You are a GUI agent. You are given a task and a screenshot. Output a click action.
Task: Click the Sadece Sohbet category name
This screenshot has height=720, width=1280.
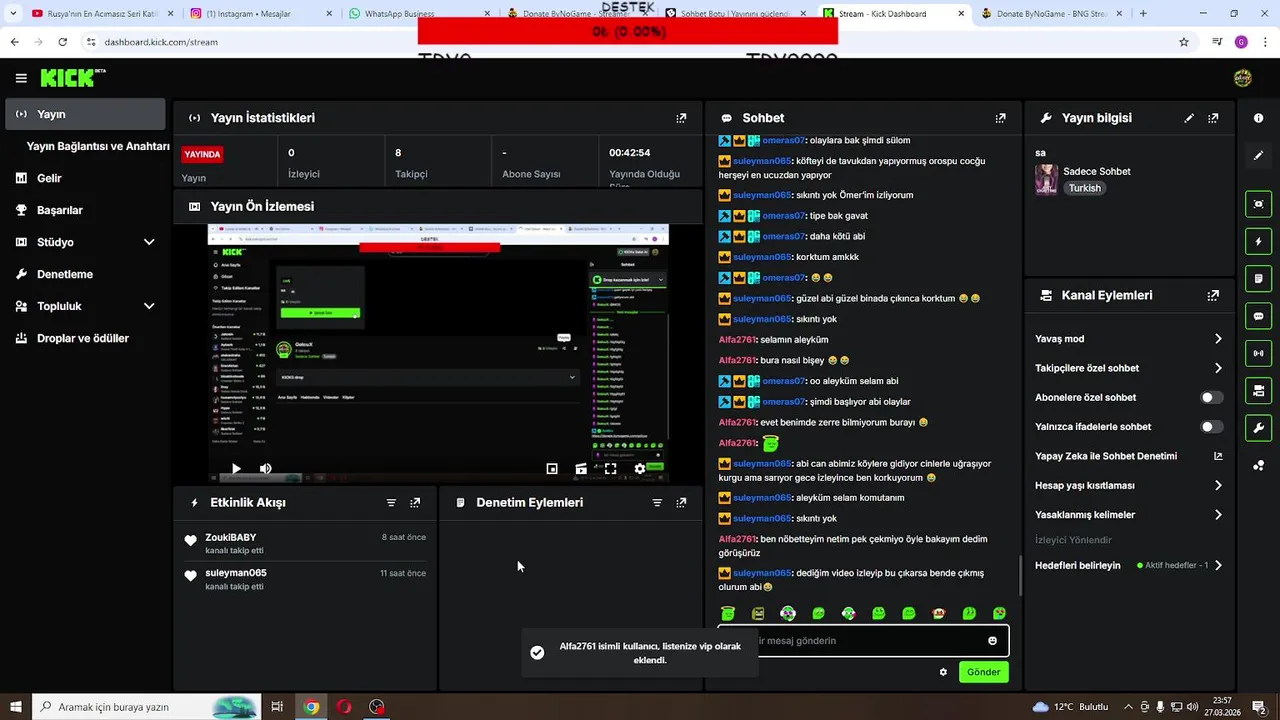(1097, 171)
